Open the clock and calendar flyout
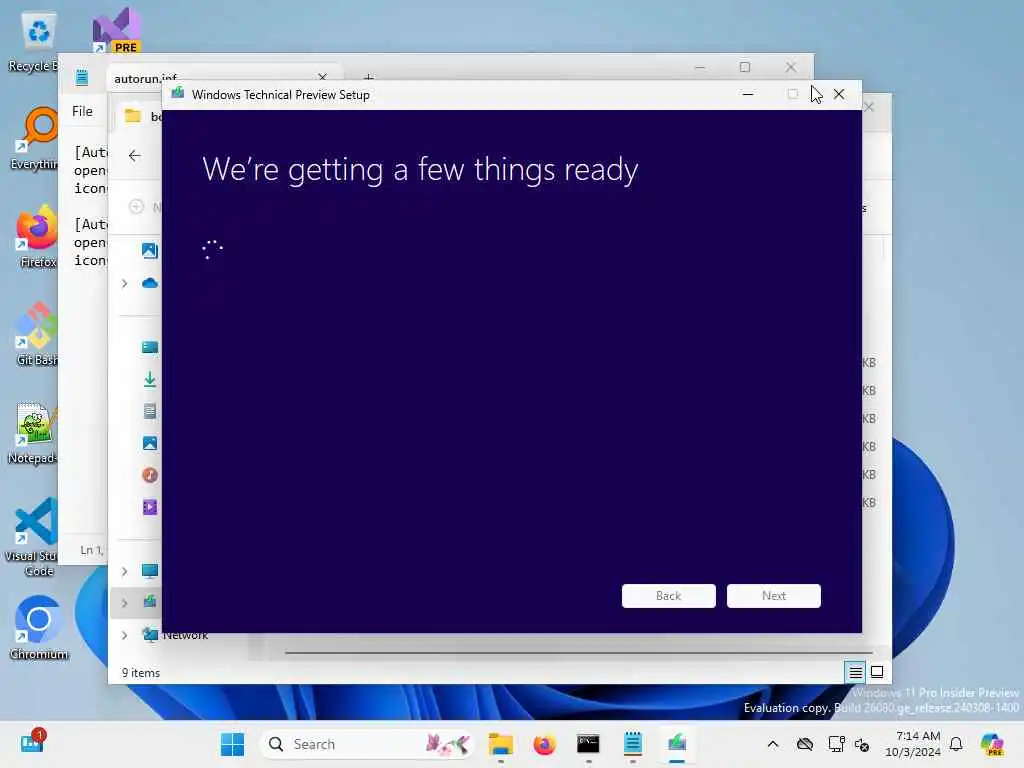1024x768 pixels. [x=912, y=744]
